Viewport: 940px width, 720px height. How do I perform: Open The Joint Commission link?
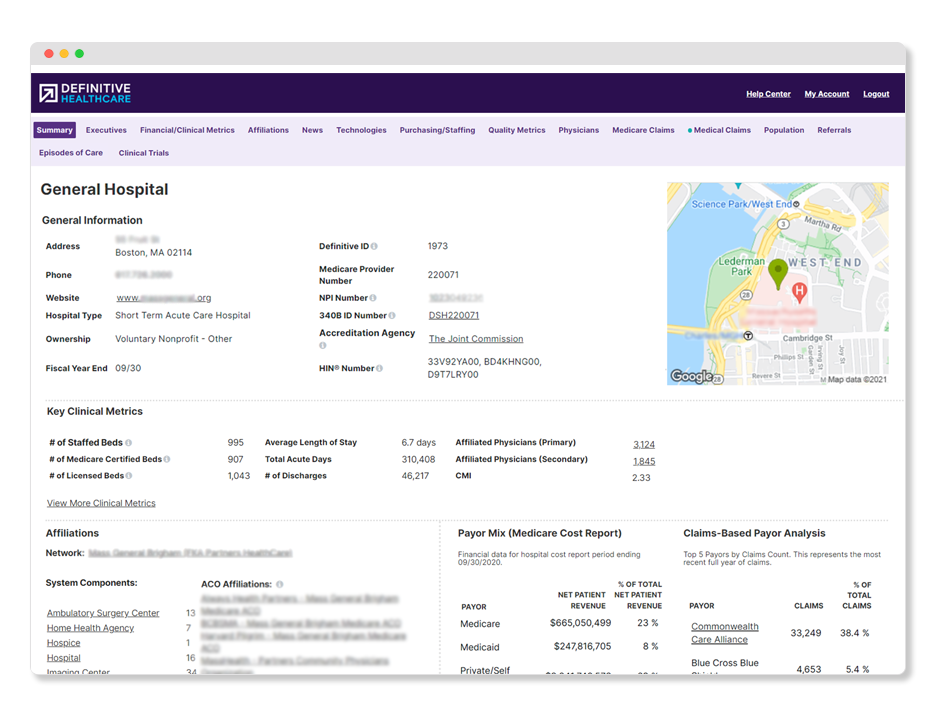click(x=476, y=339)
